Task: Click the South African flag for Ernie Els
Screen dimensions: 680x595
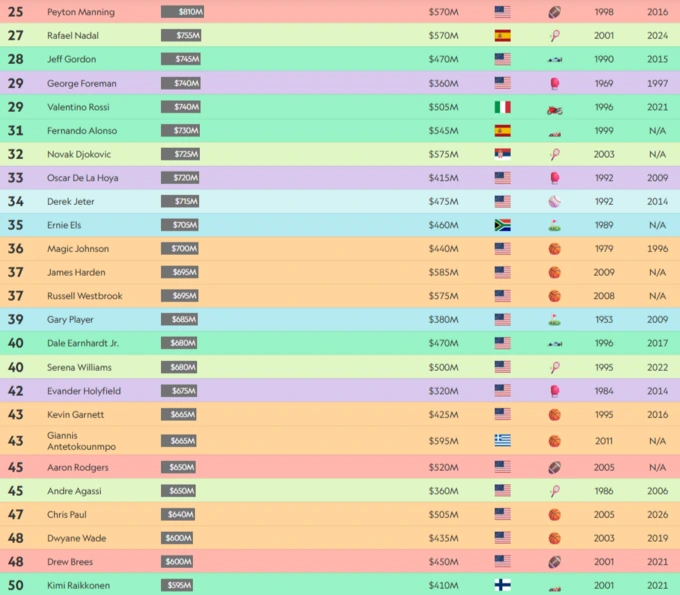Action: point(502,225)
